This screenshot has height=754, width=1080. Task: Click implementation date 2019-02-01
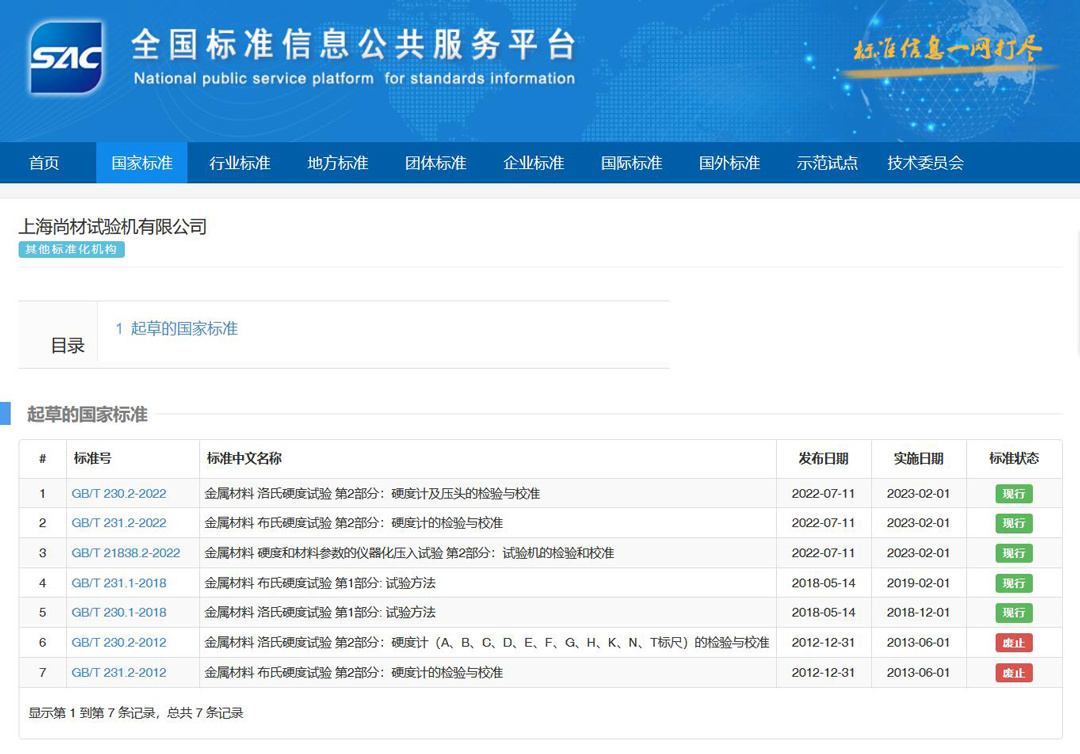coord(918,583)
